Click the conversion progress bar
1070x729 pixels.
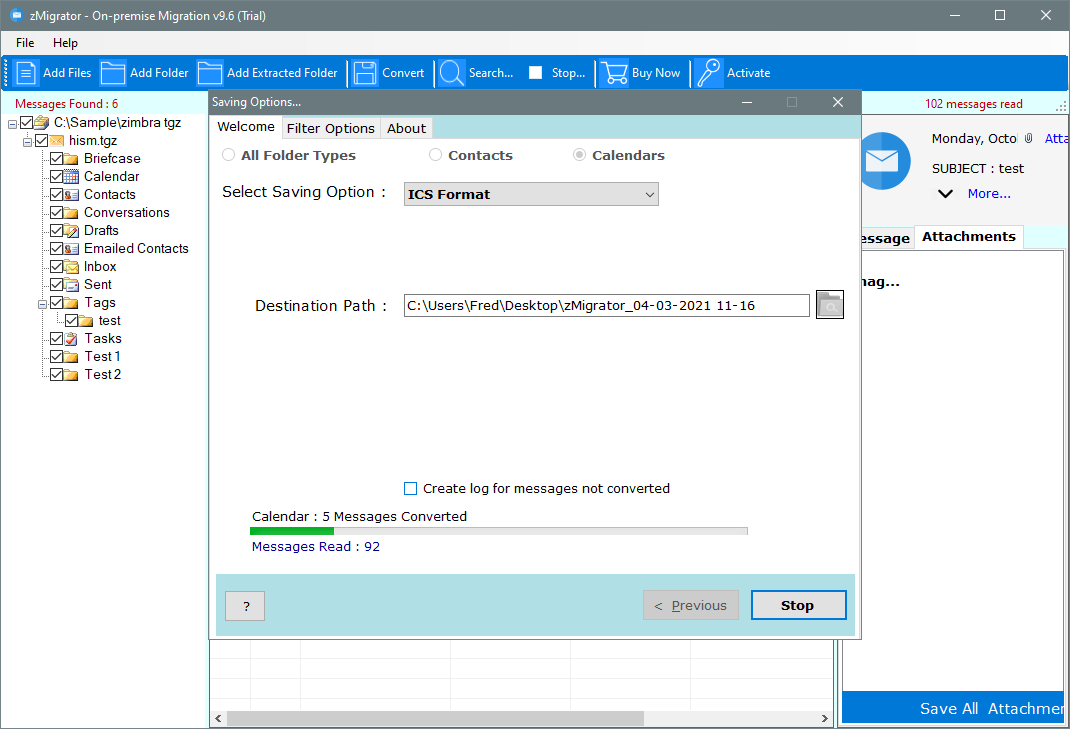pos(499,530)
